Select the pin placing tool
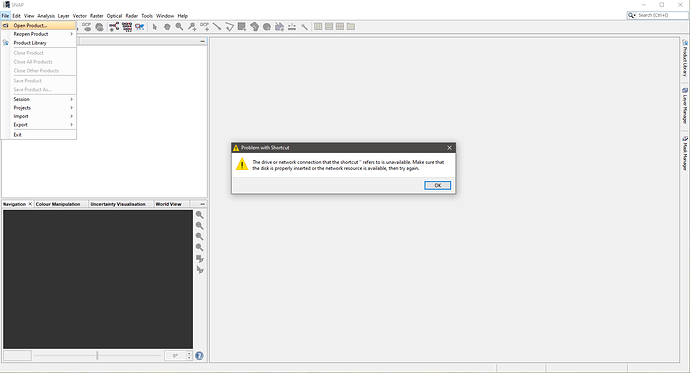The width and height of the screenshot is (690, 373). tap(192, 27)
